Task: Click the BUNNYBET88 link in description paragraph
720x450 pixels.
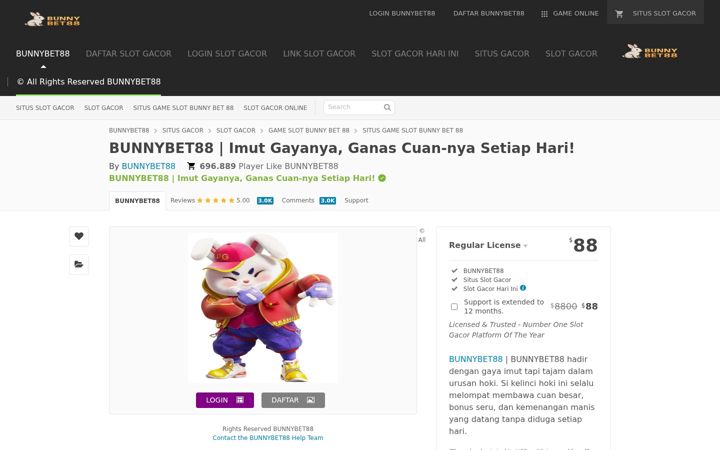Action: click(476, 359)
